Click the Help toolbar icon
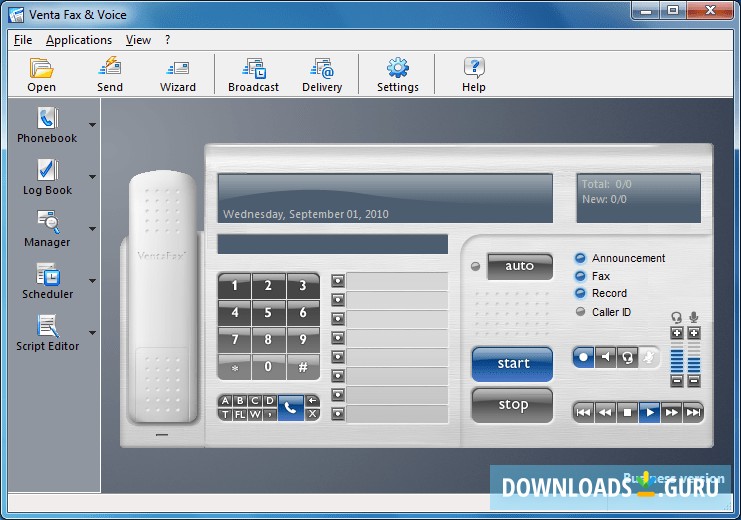 (474, 75)
